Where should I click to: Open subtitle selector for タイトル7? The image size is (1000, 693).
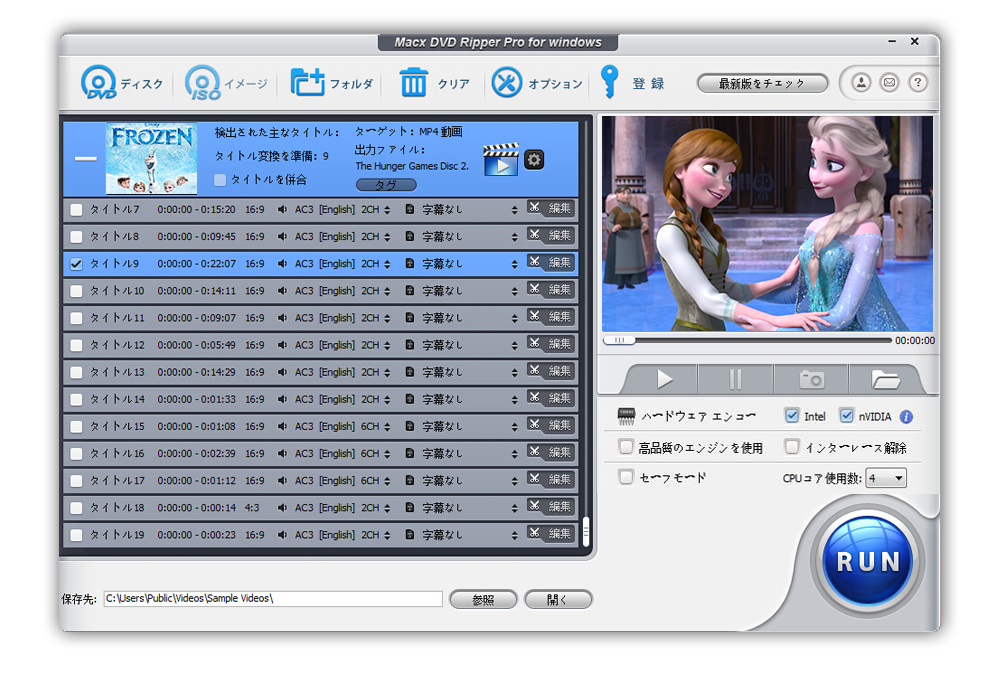coord(514,210)
